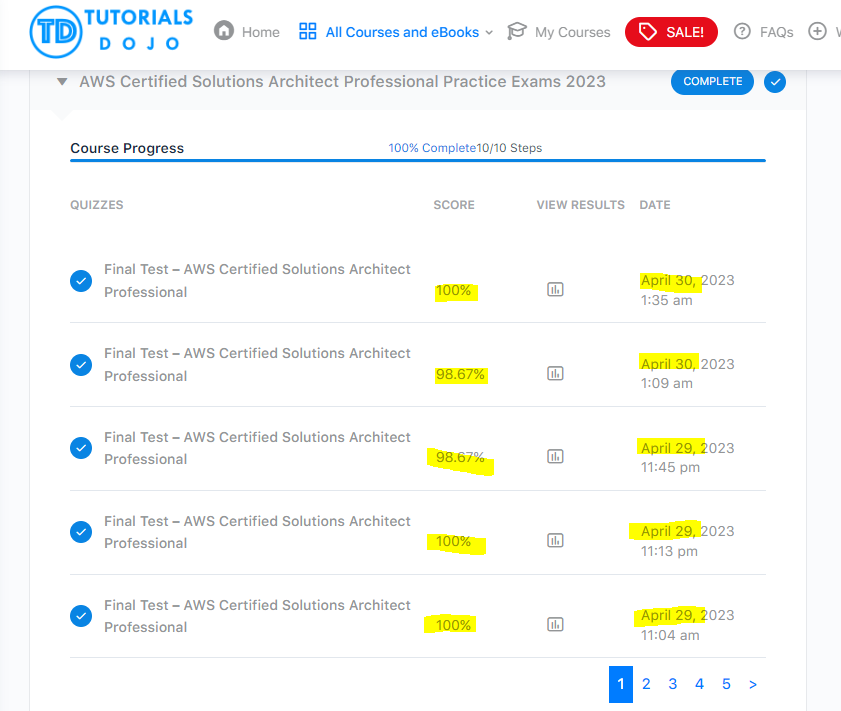
Task: Click the April 29, 2023 11:45 pm date
Action: pos(688,457)
